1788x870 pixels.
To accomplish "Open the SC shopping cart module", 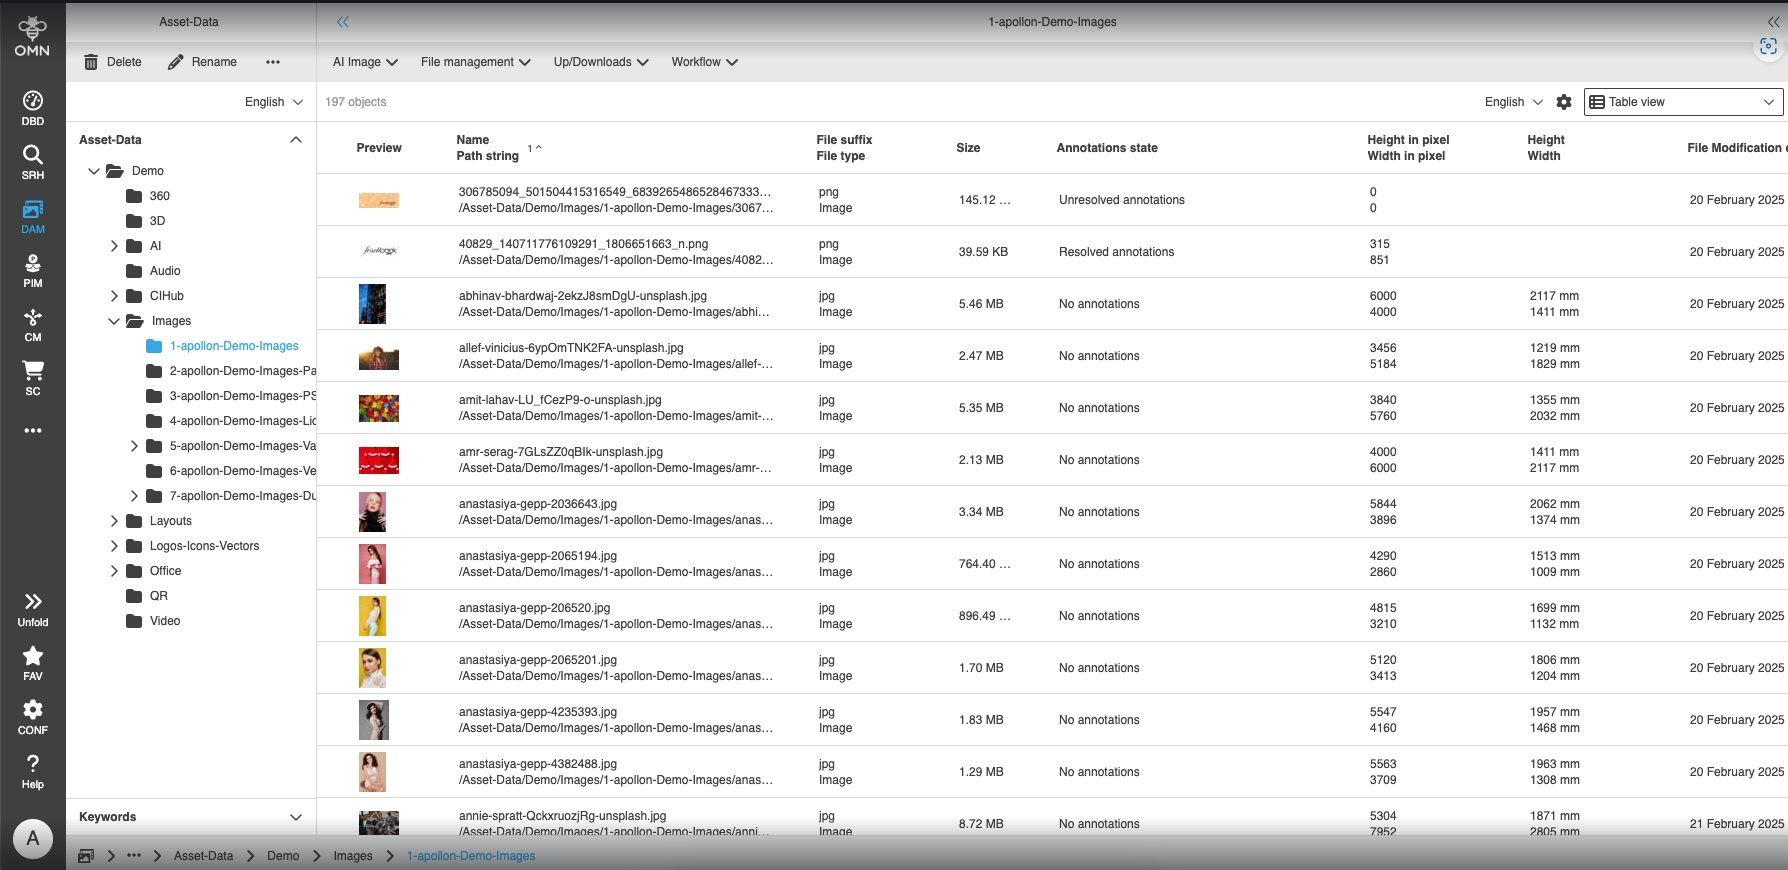I will pyautogui.click(x=33, y=378).
